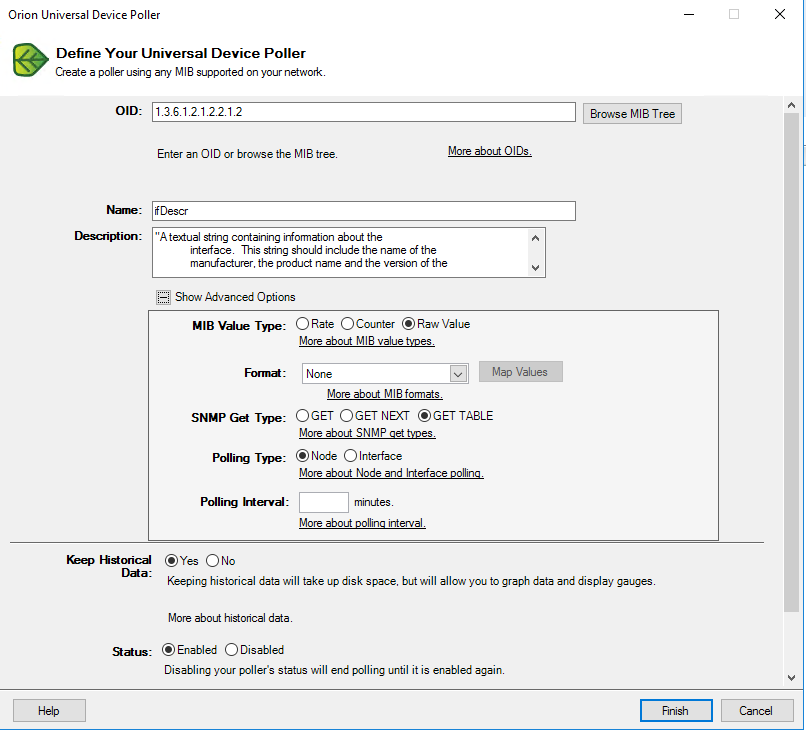Screen dimensions: 806x732
Task: Choose GET NEXT SNMP get type
Action: 346,415
